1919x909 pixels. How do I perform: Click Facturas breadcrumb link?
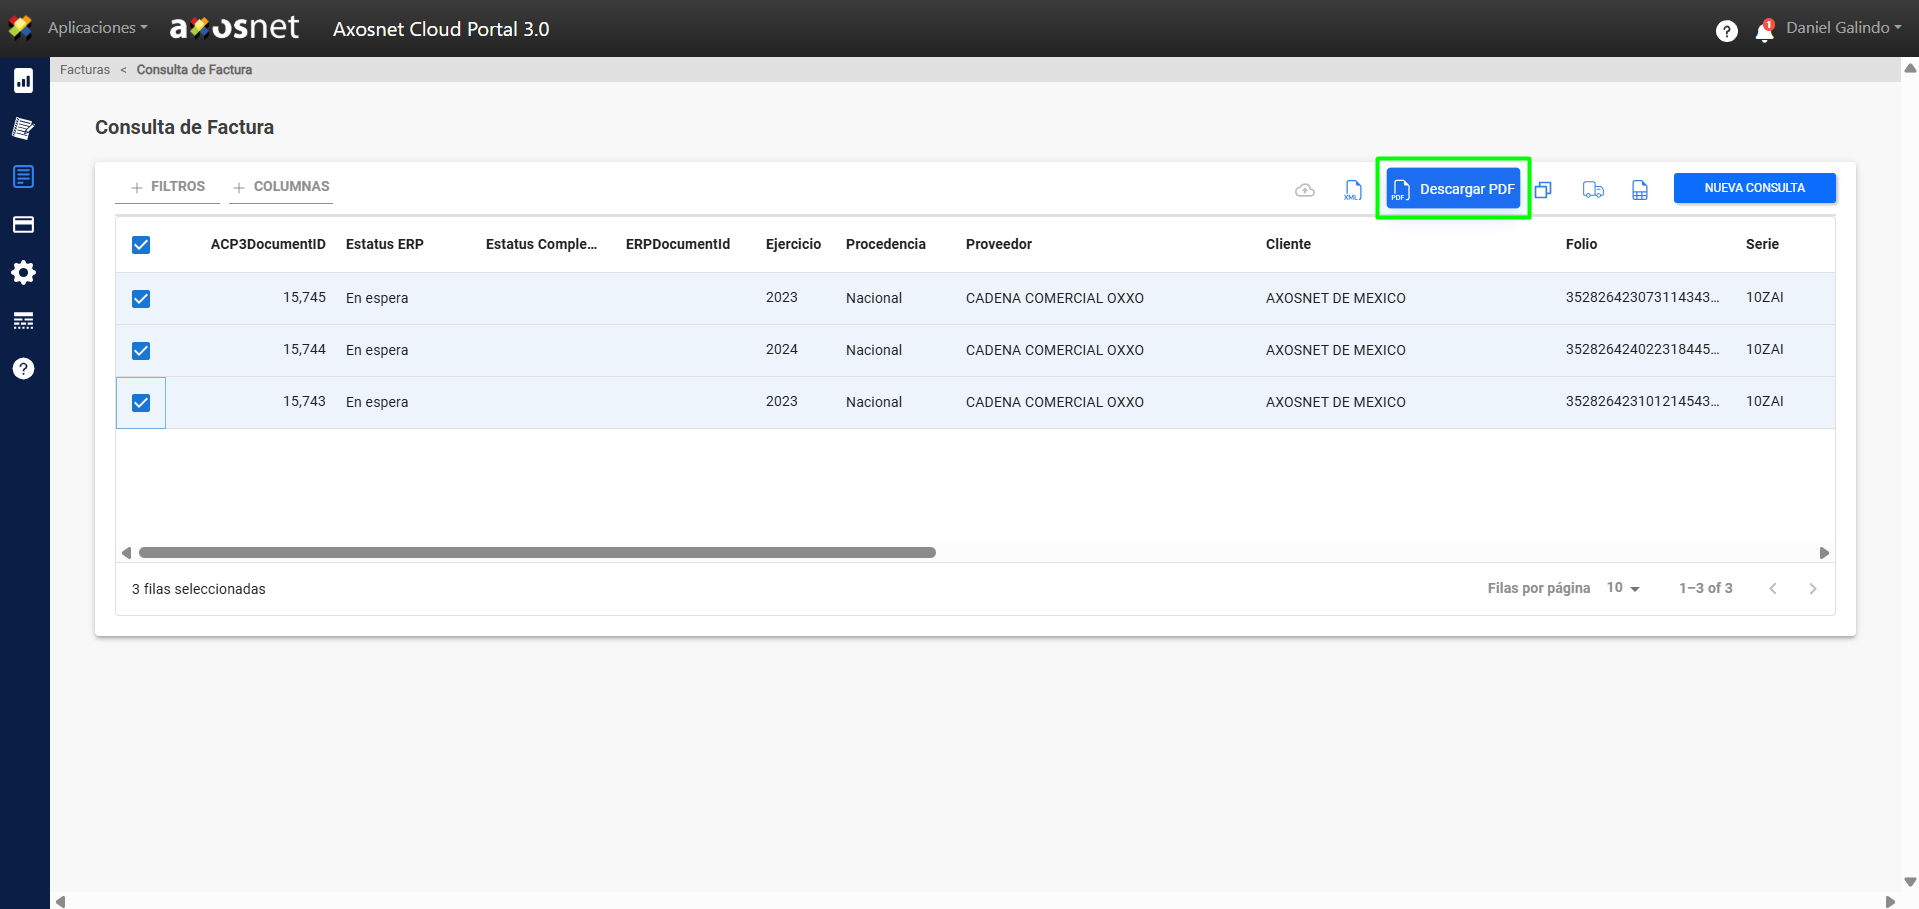tap(85, 70)
